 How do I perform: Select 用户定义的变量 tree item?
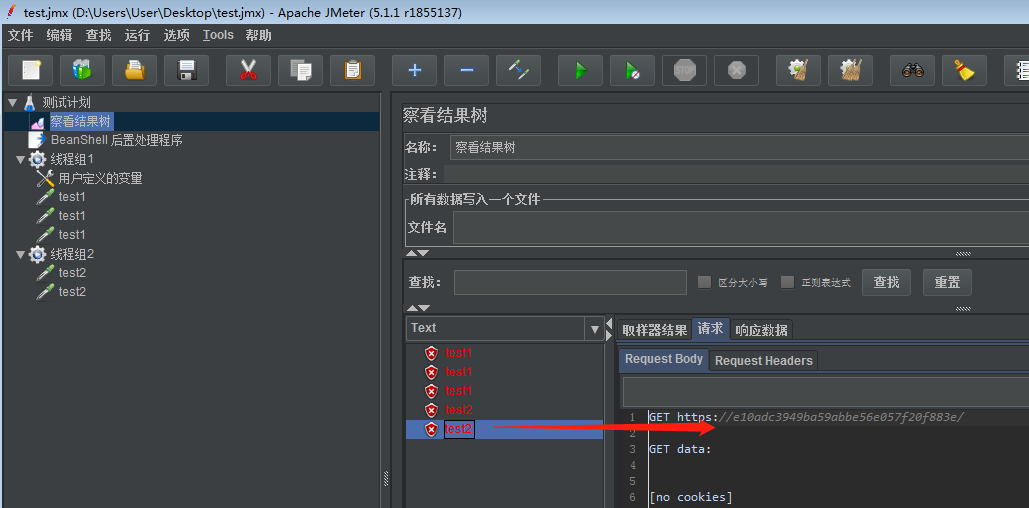point(100,179)
